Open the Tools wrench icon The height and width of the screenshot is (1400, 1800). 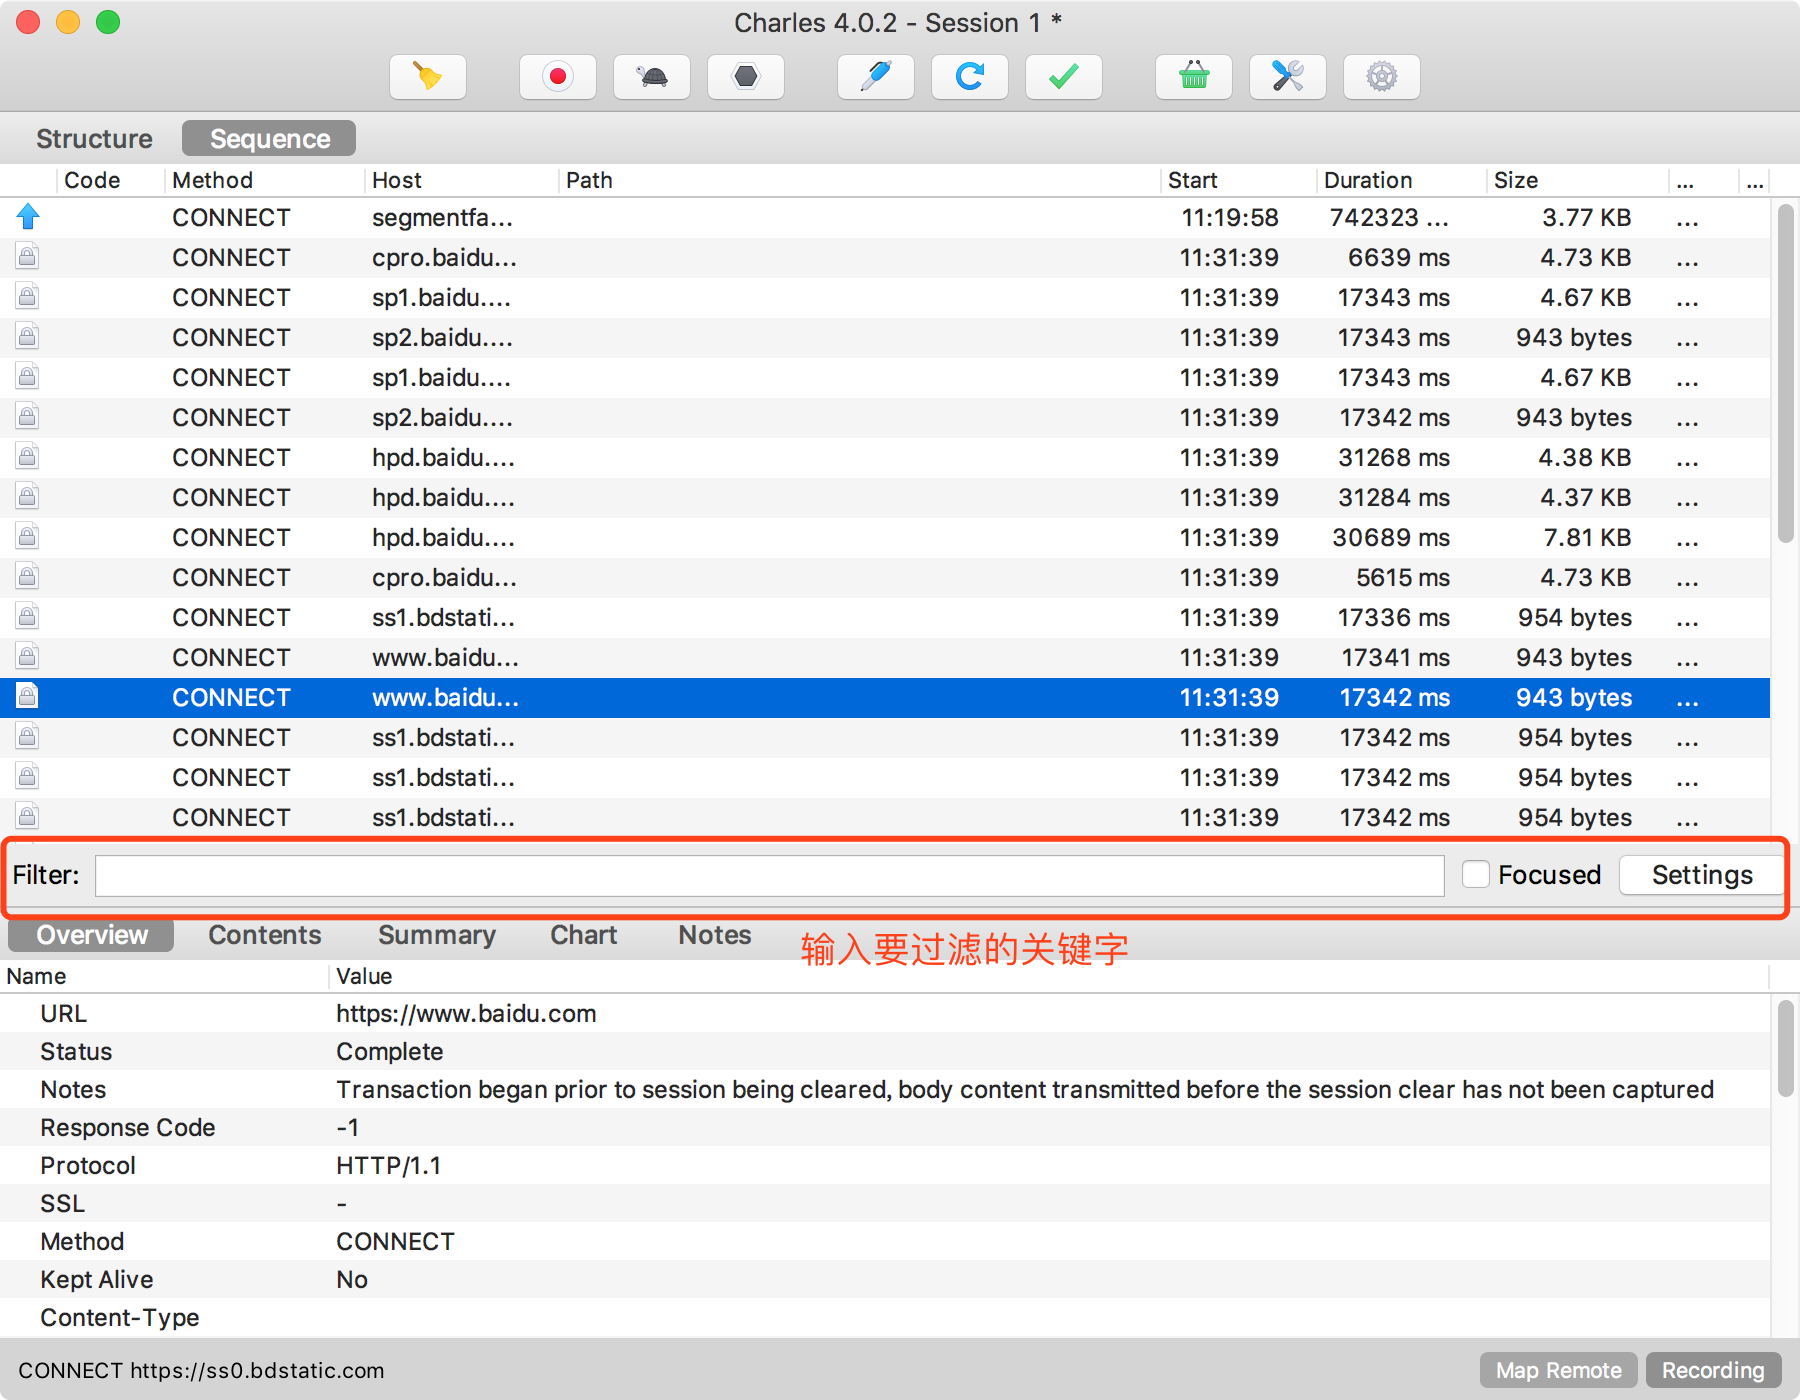[x=1288, y=77]
